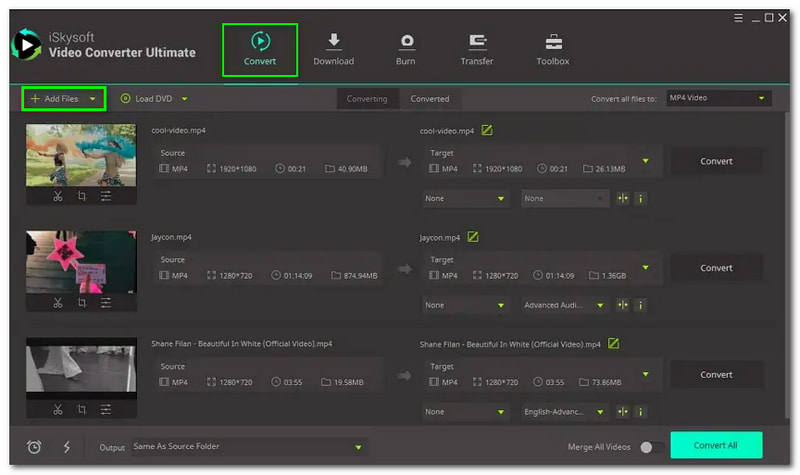This screenshot has height=475, width=800.
Task: Open the Burn tab
Action: 406,49
